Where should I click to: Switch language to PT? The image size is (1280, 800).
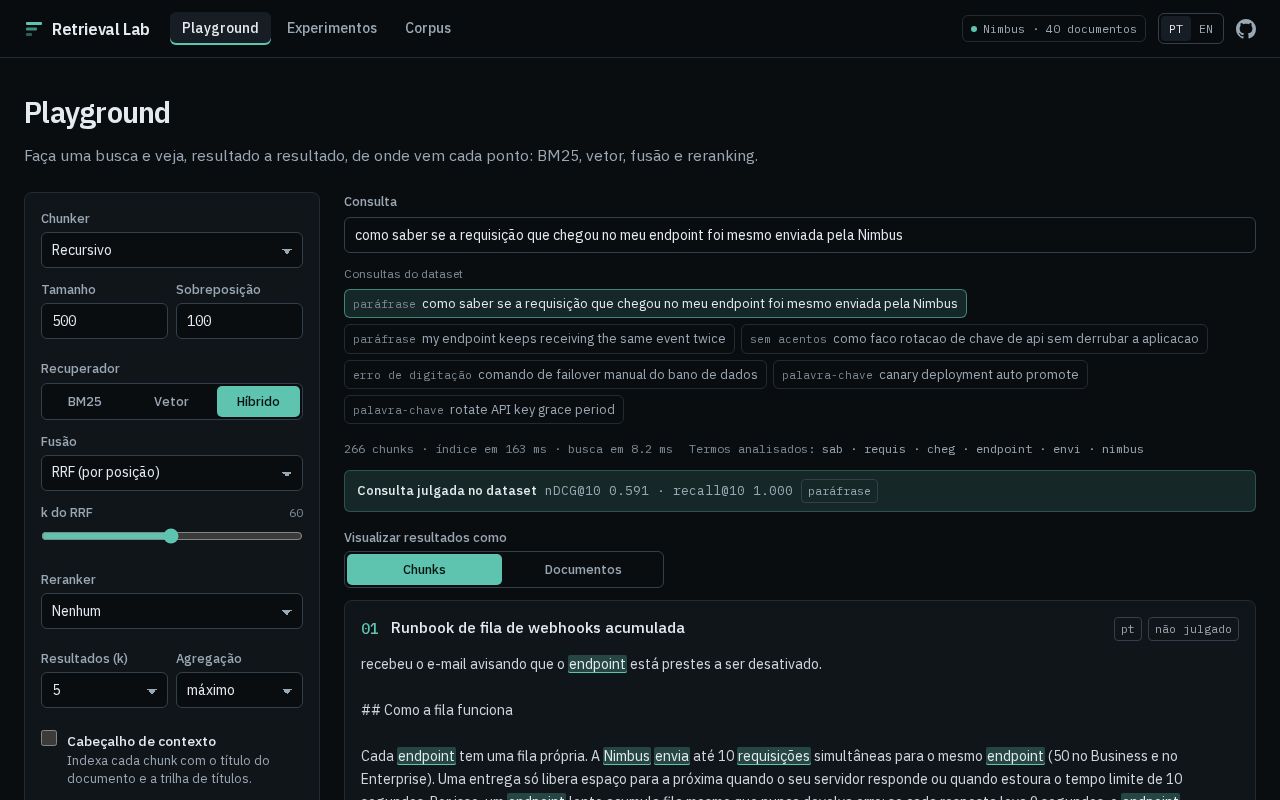click(x=1176, y=29)
